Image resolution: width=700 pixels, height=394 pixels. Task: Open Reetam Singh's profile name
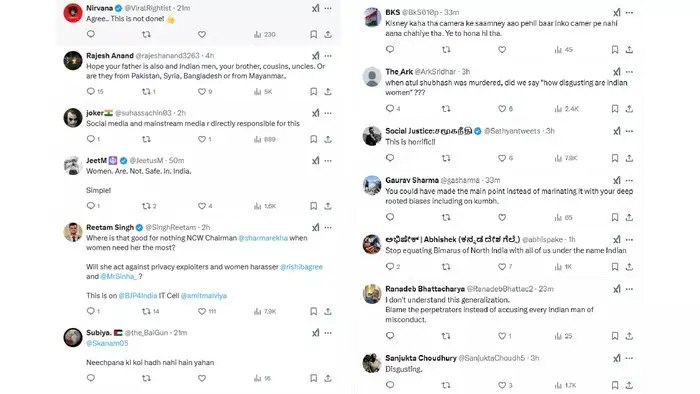[110, 227]
